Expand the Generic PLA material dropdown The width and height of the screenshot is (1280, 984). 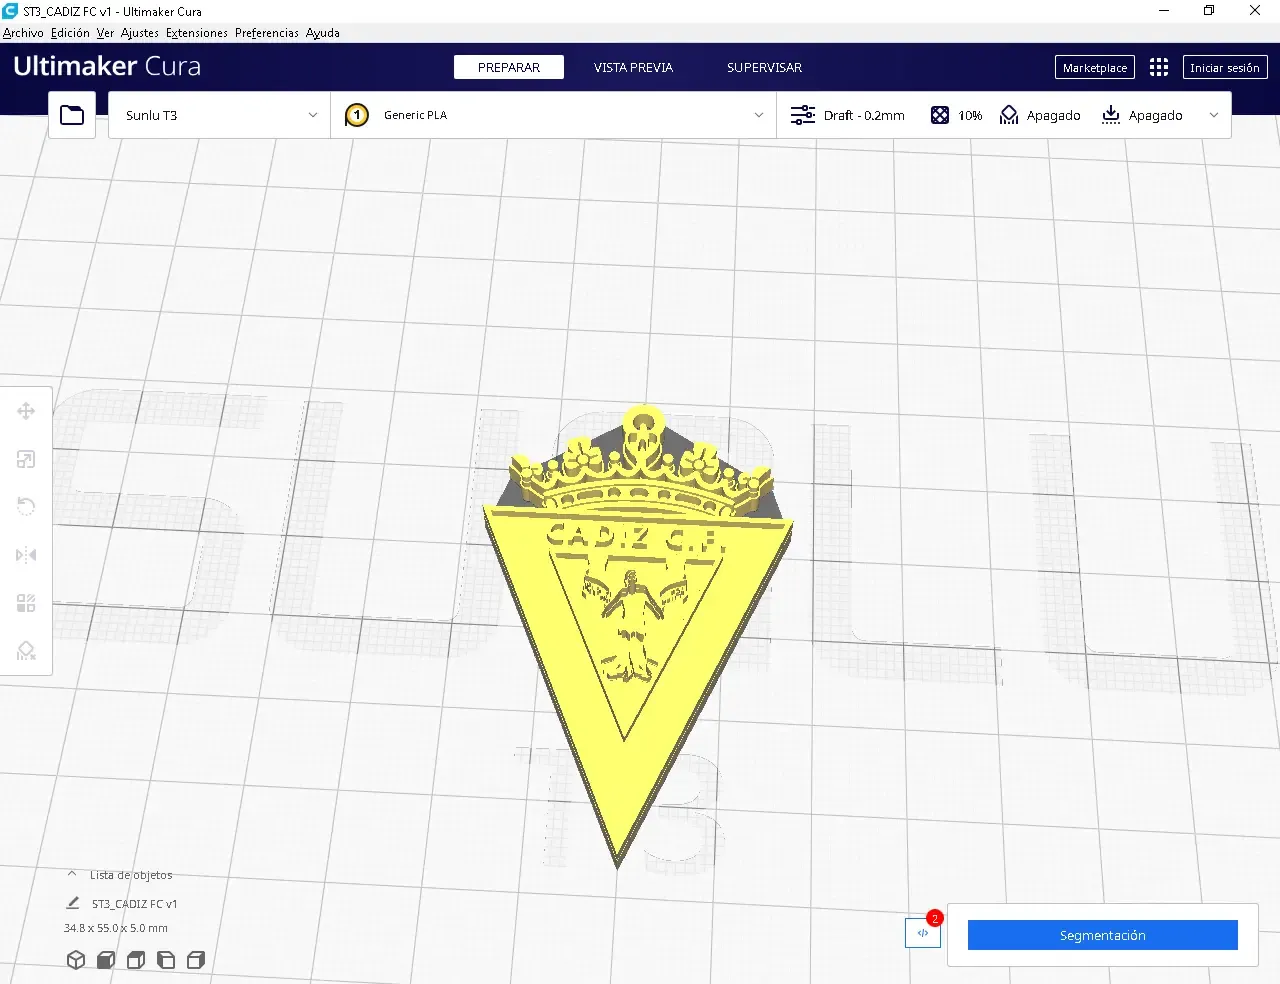tap(553, 115)
